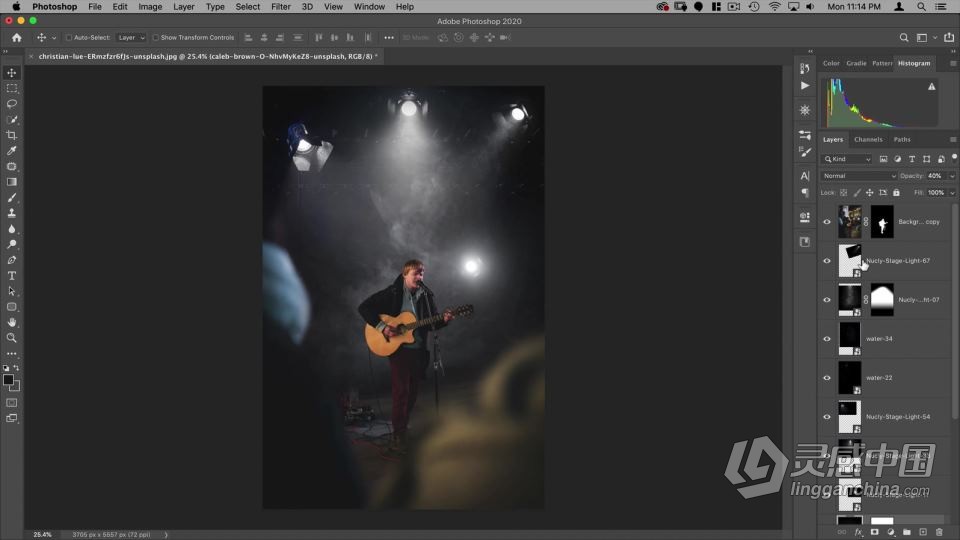The height and width of the screenshot is (540, 960).
Task: Switch to the Channels tab
Action: [868, 139]
